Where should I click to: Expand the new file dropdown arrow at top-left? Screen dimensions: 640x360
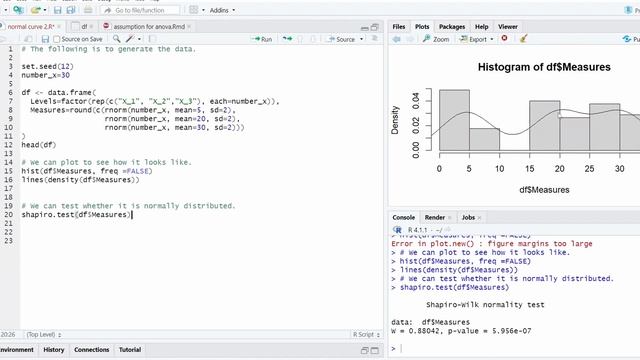point(6,10)
